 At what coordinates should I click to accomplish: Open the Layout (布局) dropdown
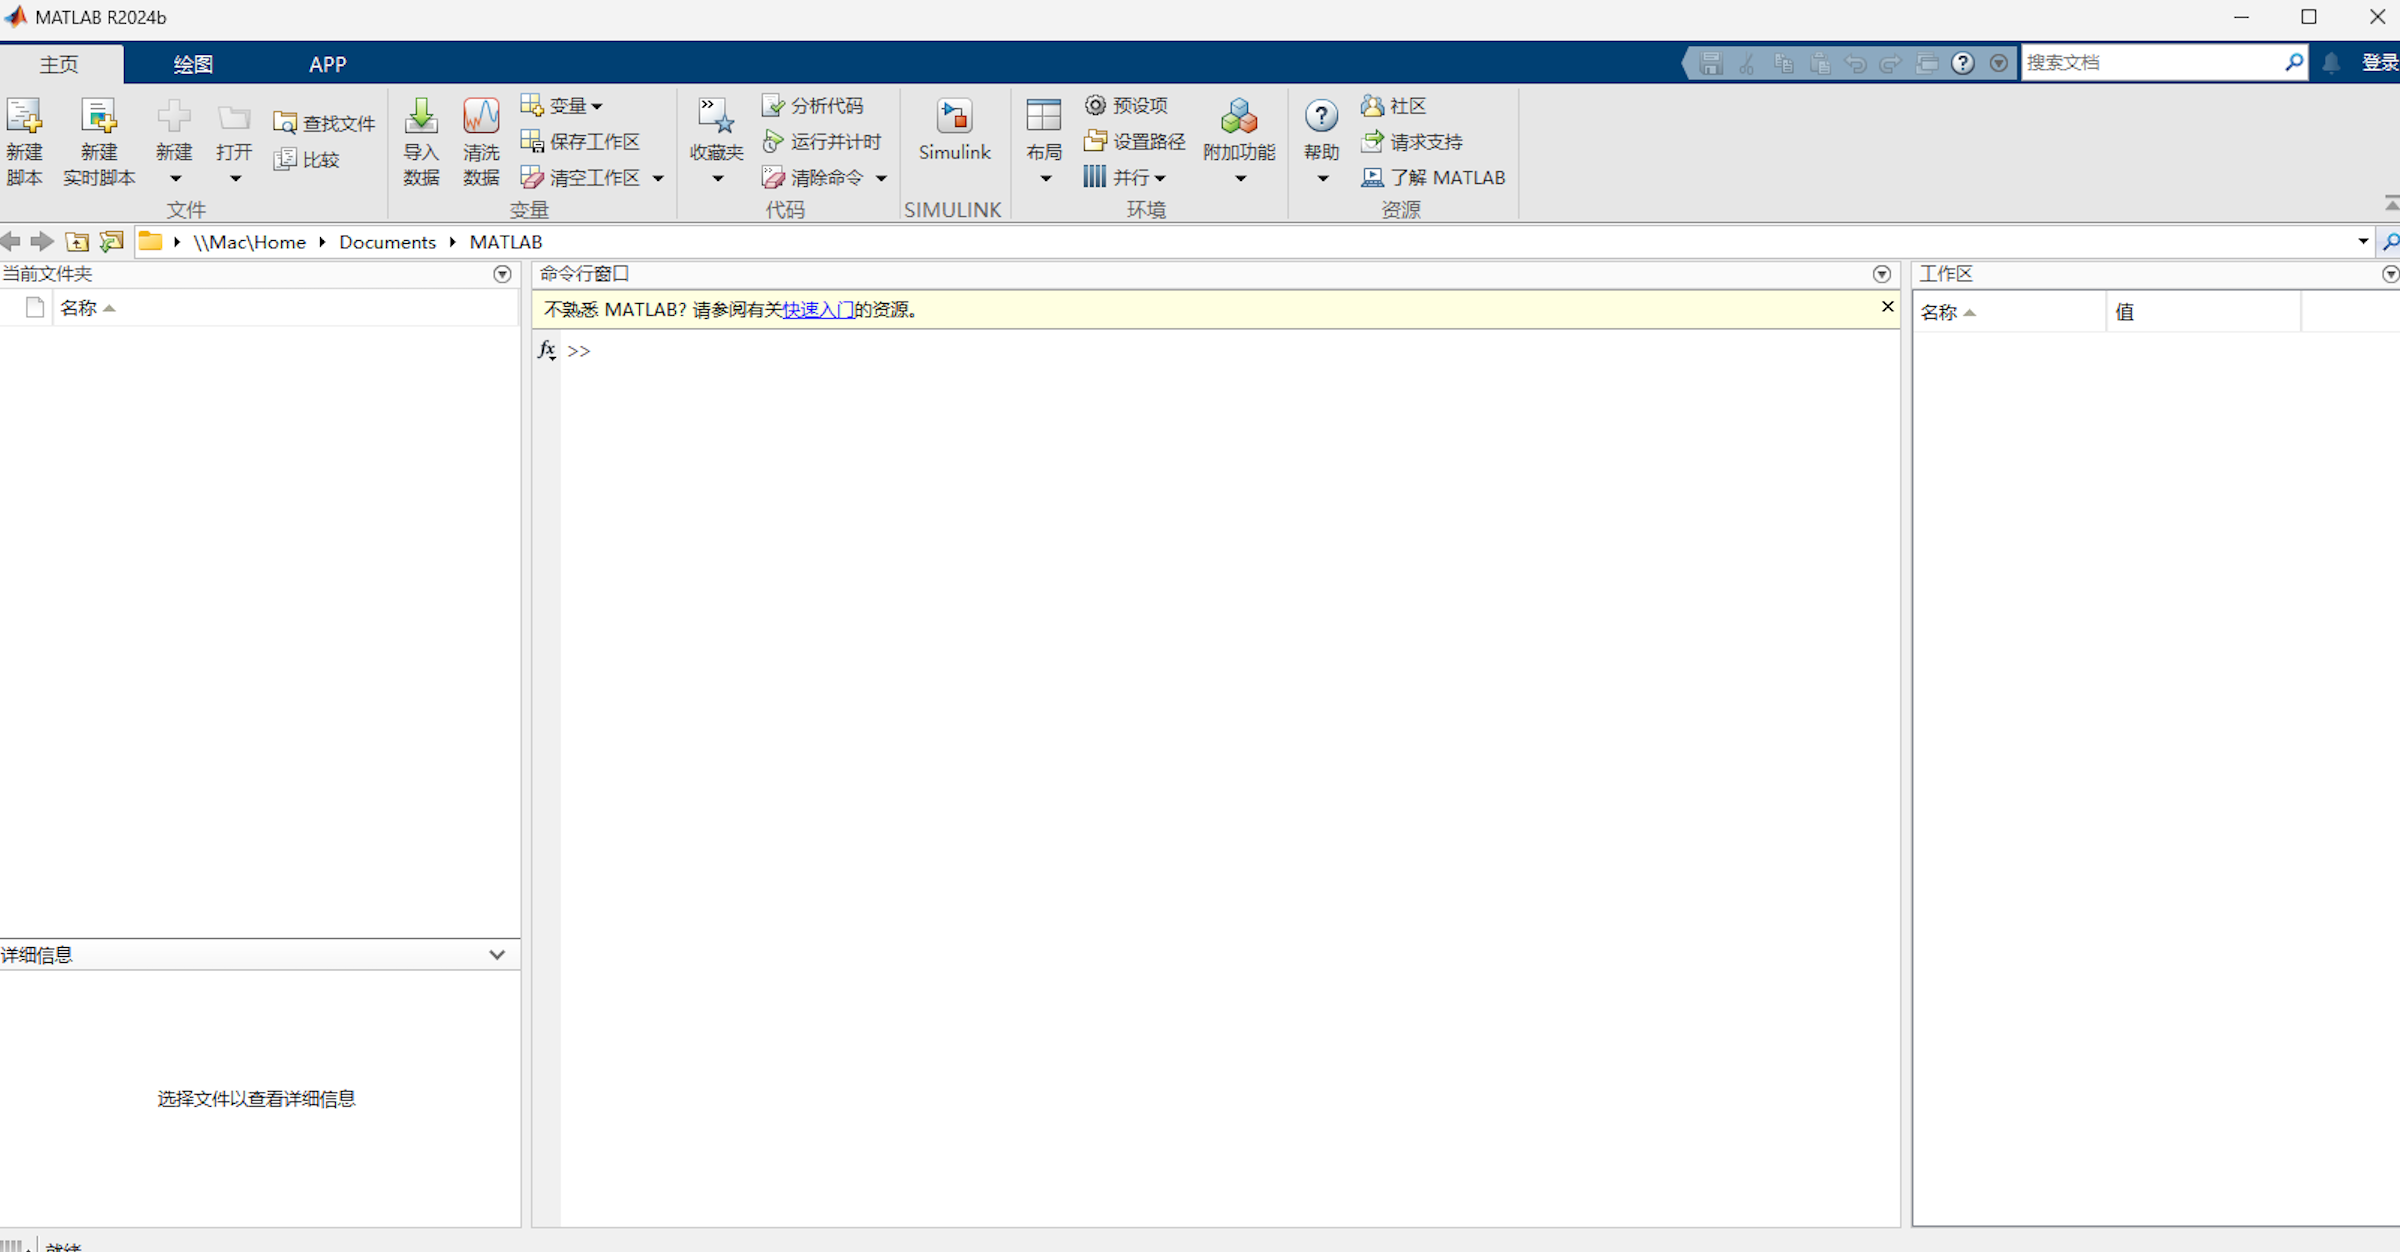(1044, 178)
